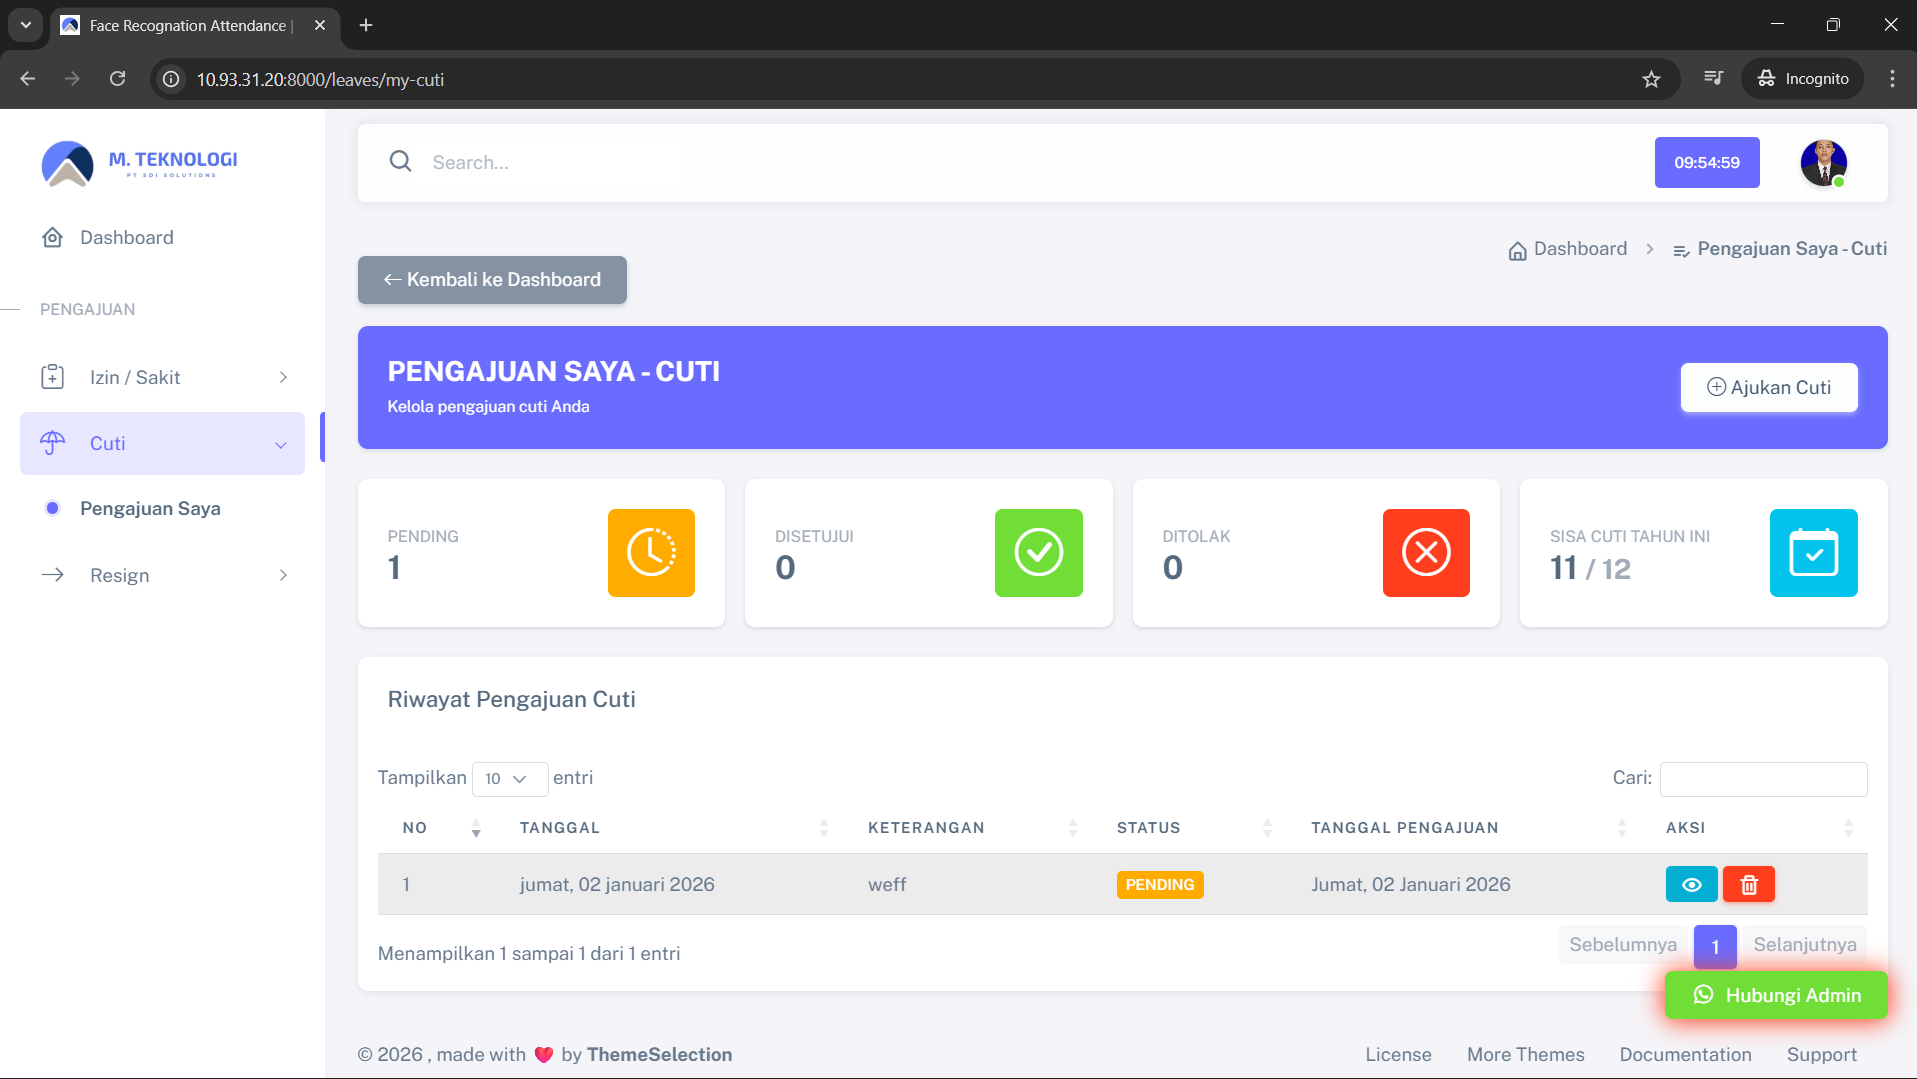Collapse the Cuti sidebar menu
This screenshot has height=1079, width=1917.
point(162,443)
